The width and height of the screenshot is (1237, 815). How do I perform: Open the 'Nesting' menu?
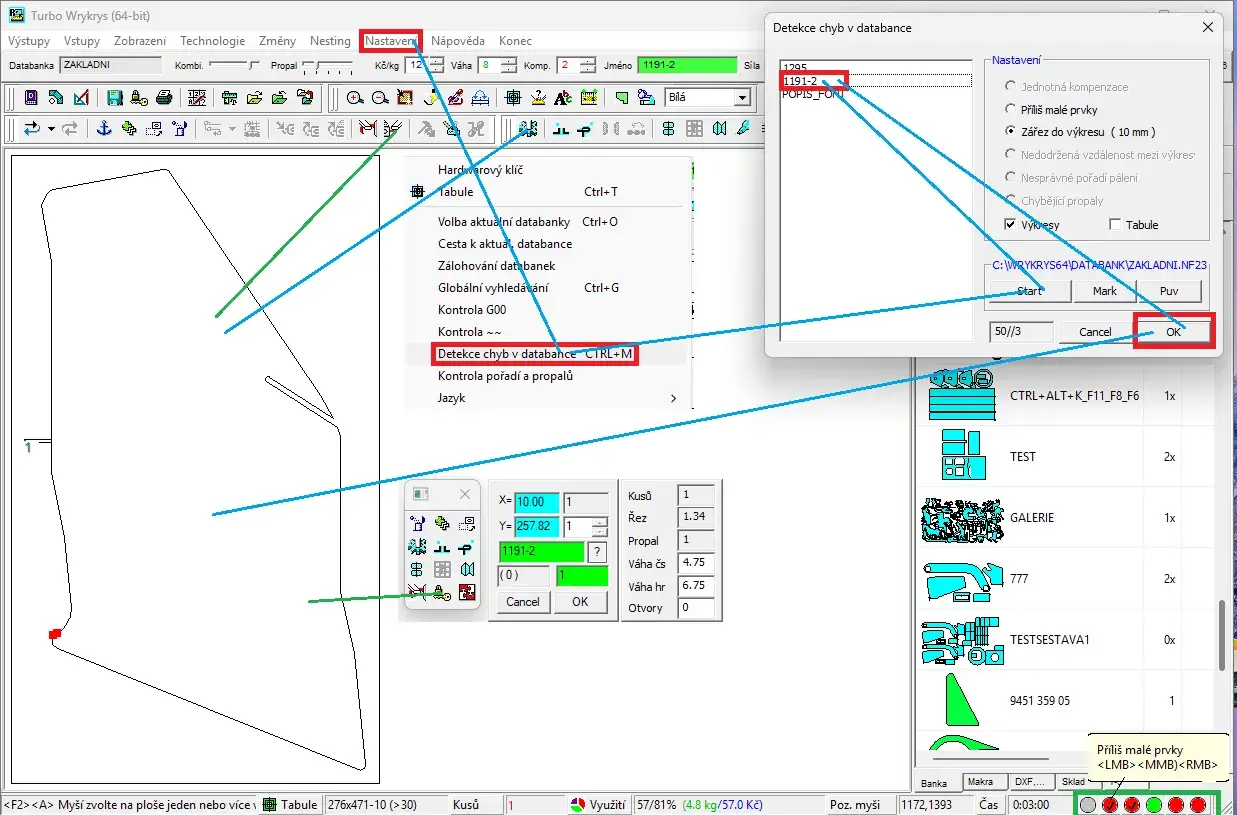(x=330, y=41)
